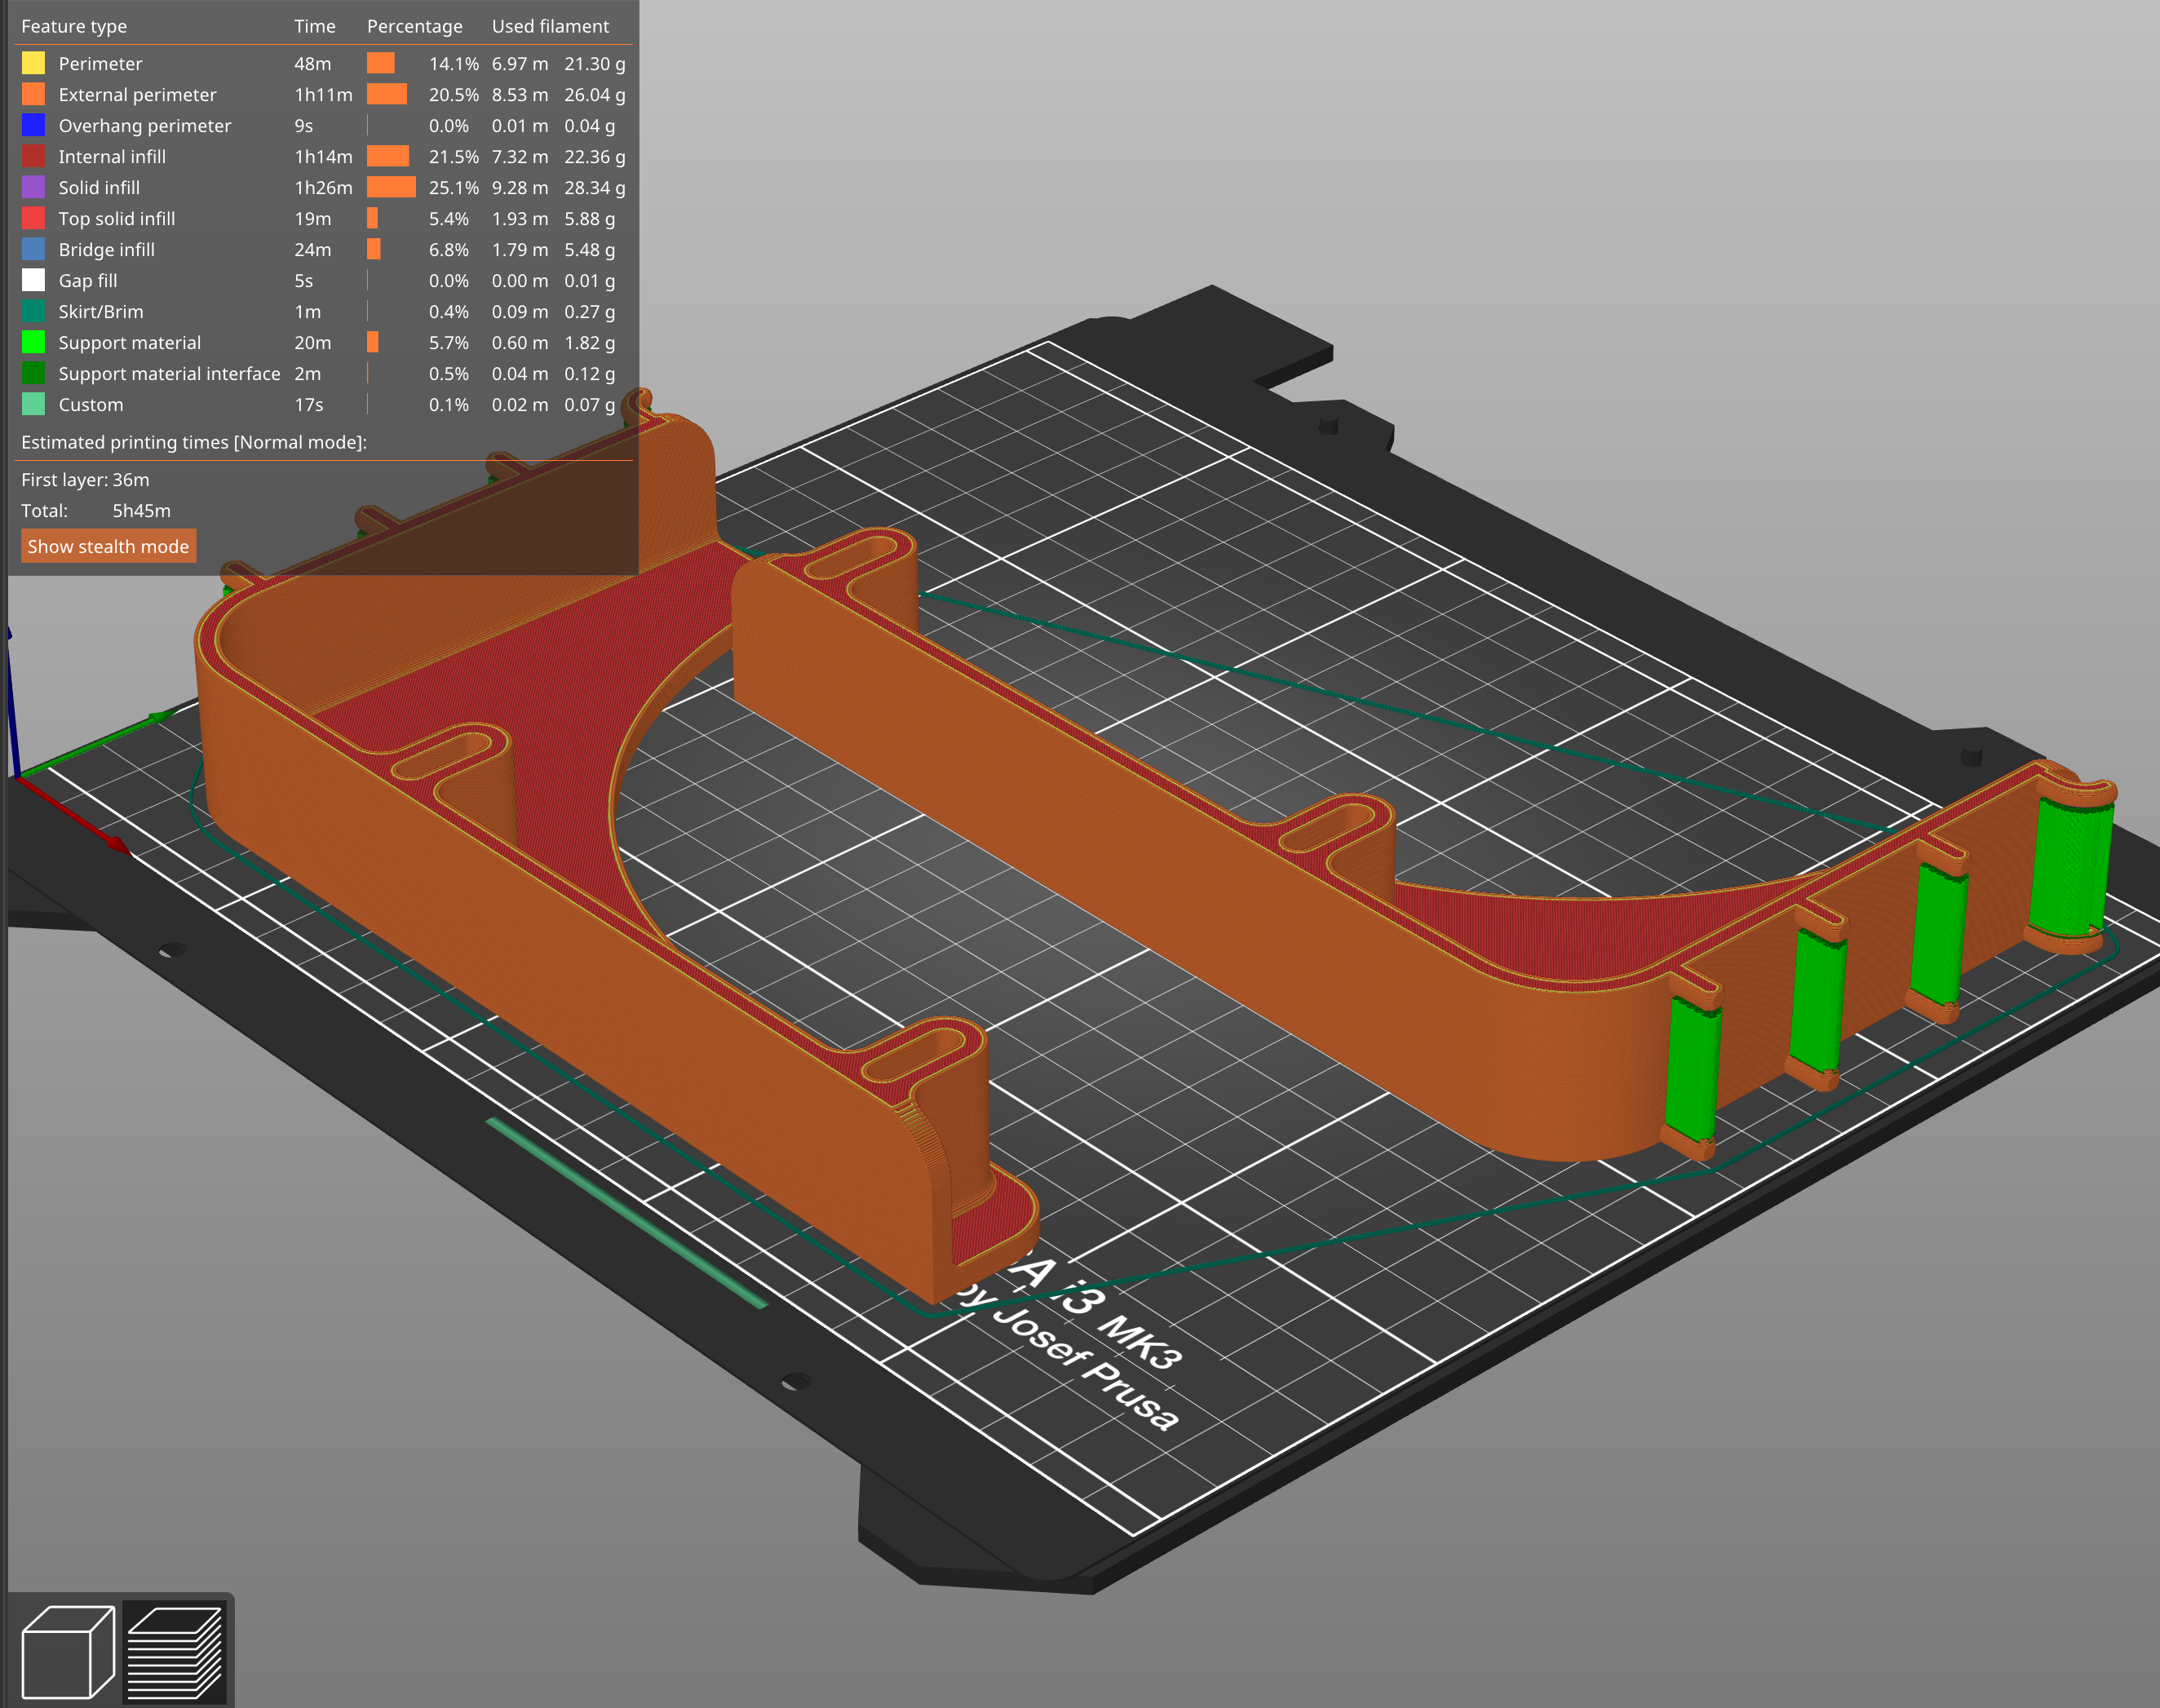Select the sliced layers preview icon

[x=174, y=1652]
